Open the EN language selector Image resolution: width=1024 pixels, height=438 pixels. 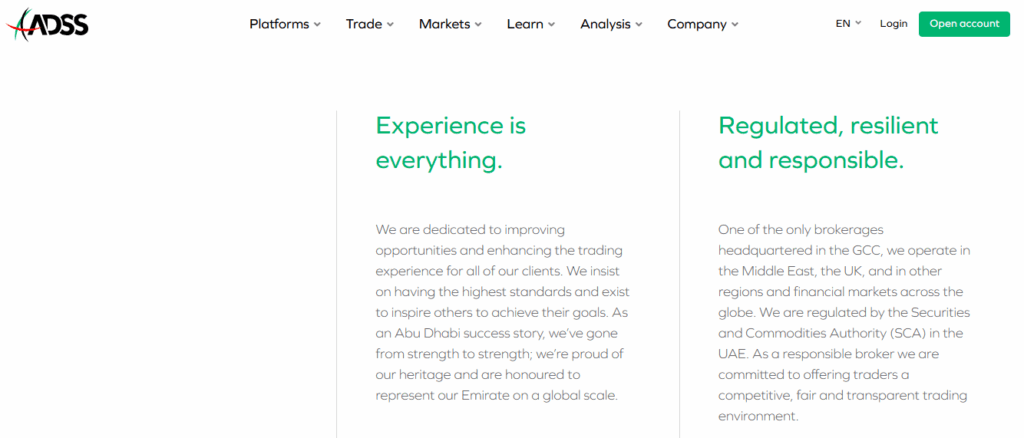(843, 24)
